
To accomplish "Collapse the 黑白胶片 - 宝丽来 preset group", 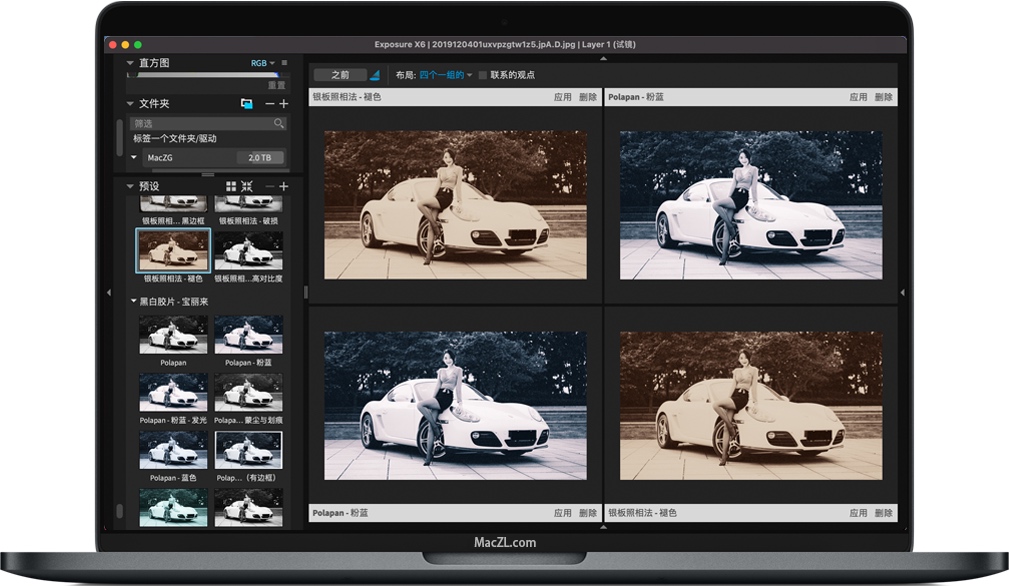I will 134,301.
